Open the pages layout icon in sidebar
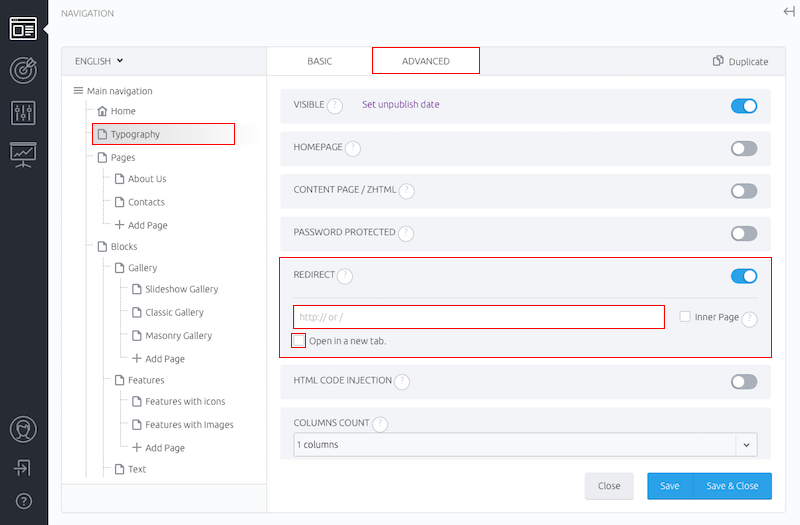 23,29
